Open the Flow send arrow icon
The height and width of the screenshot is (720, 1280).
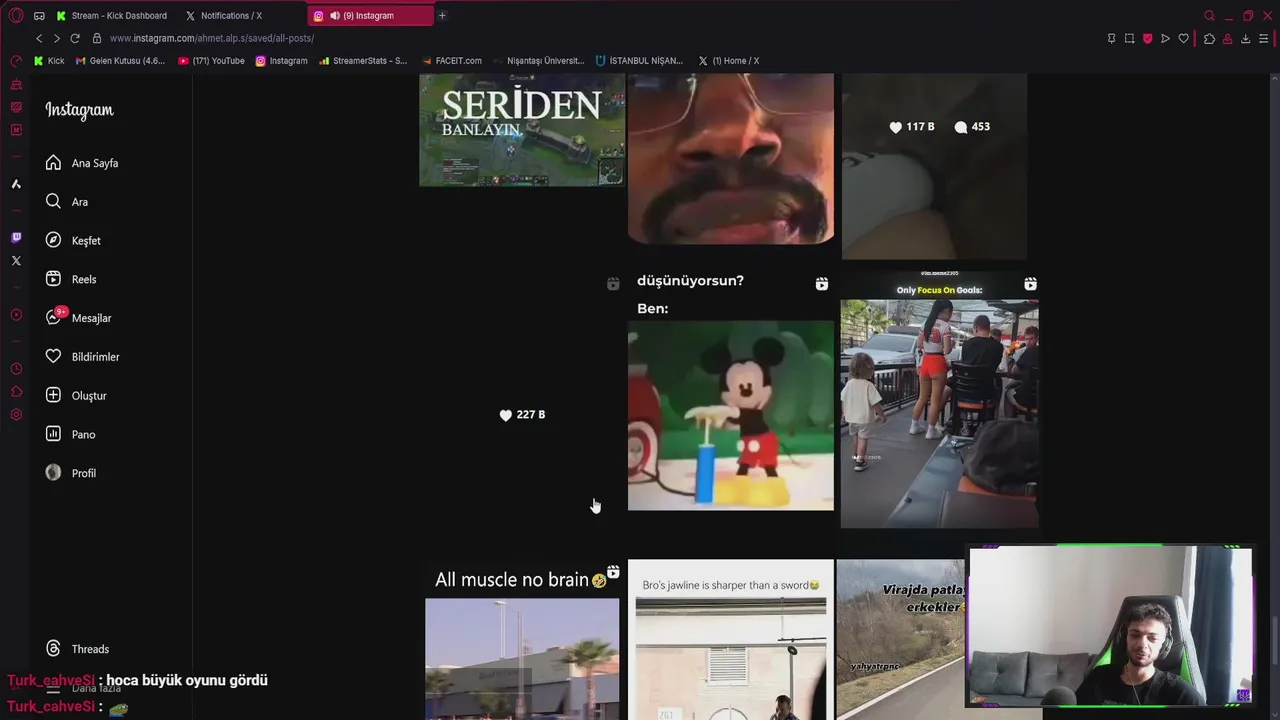[1165, 38]
